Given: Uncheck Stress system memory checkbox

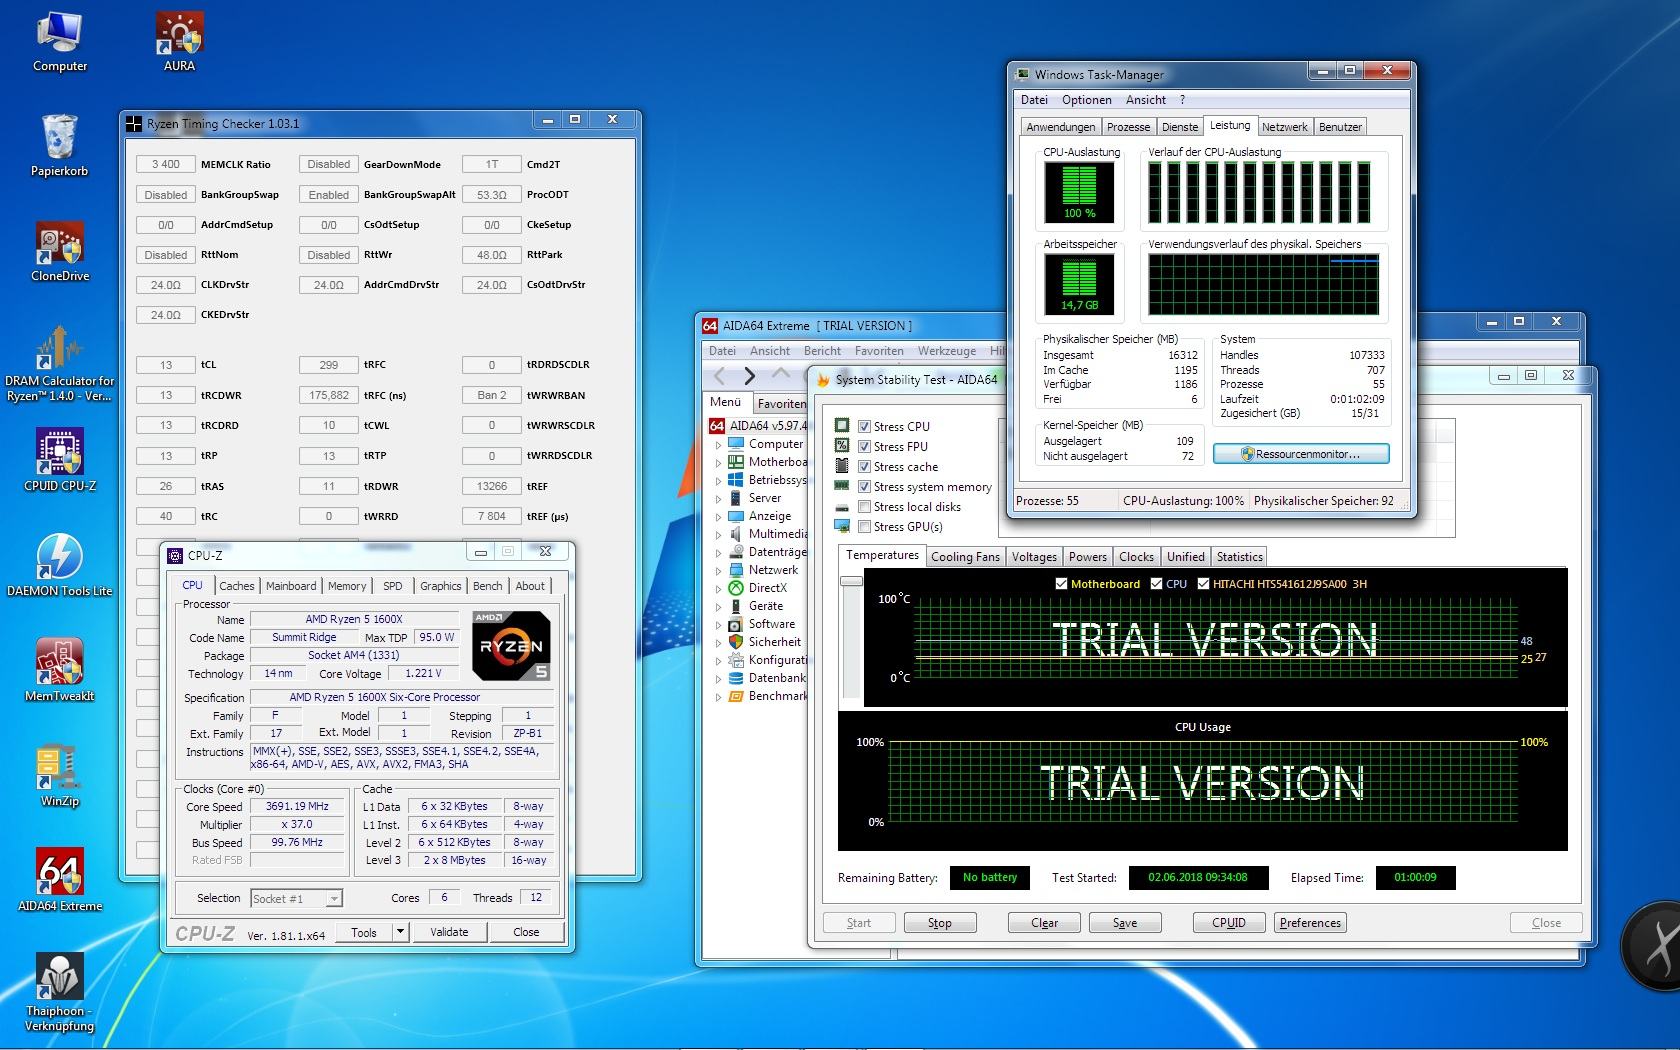Looking at the screenshot, I should pos(864,486).
